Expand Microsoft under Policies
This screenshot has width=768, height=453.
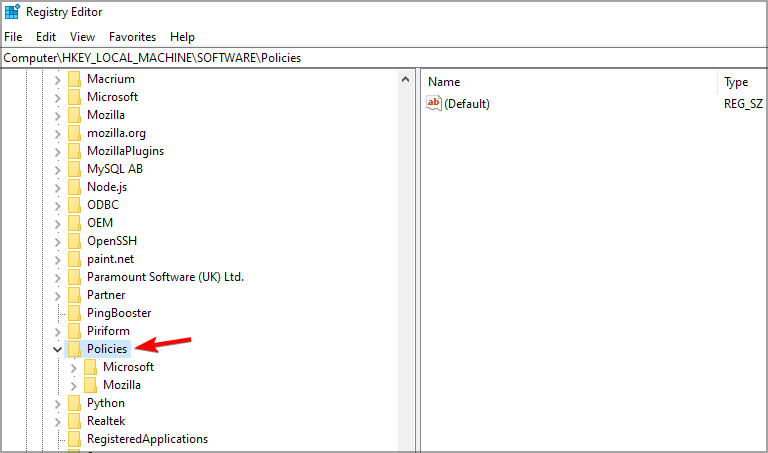(x=73, y=367)
